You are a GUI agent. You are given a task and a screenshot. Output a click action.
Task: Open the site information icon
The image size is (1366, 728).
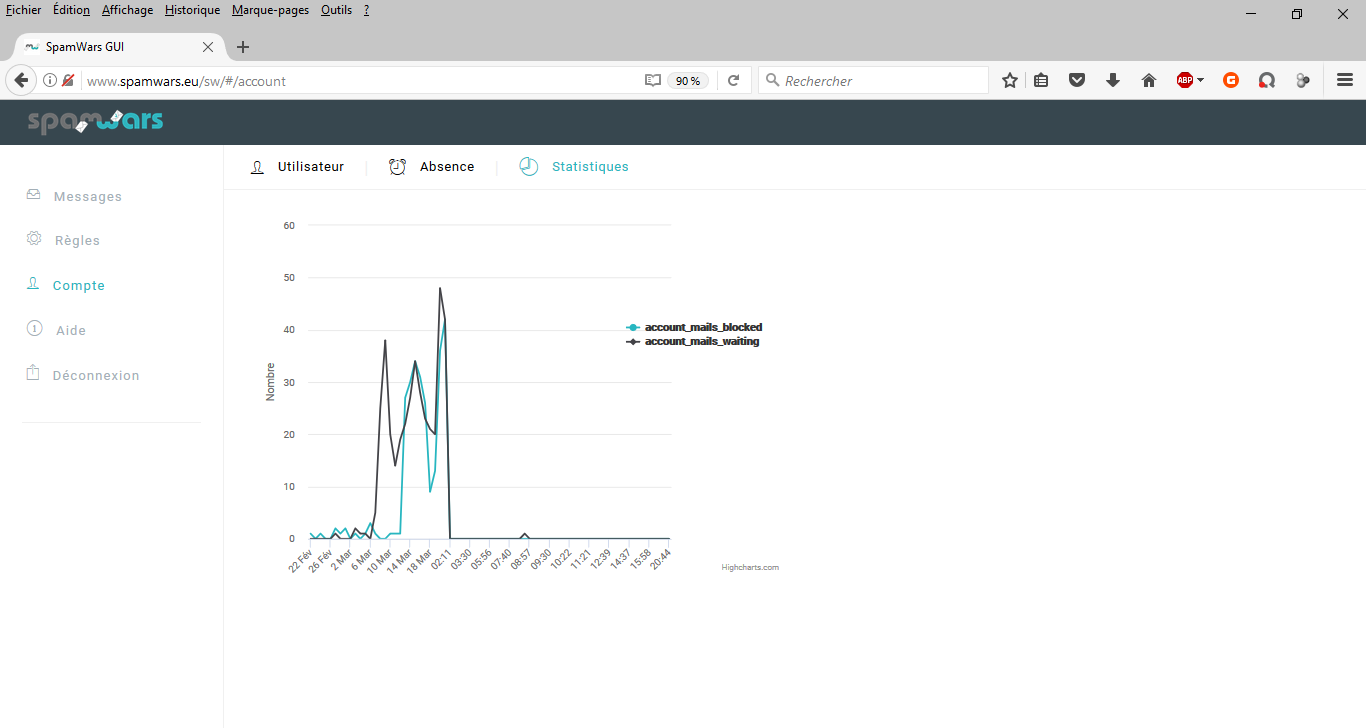click(x=50, y=80)
